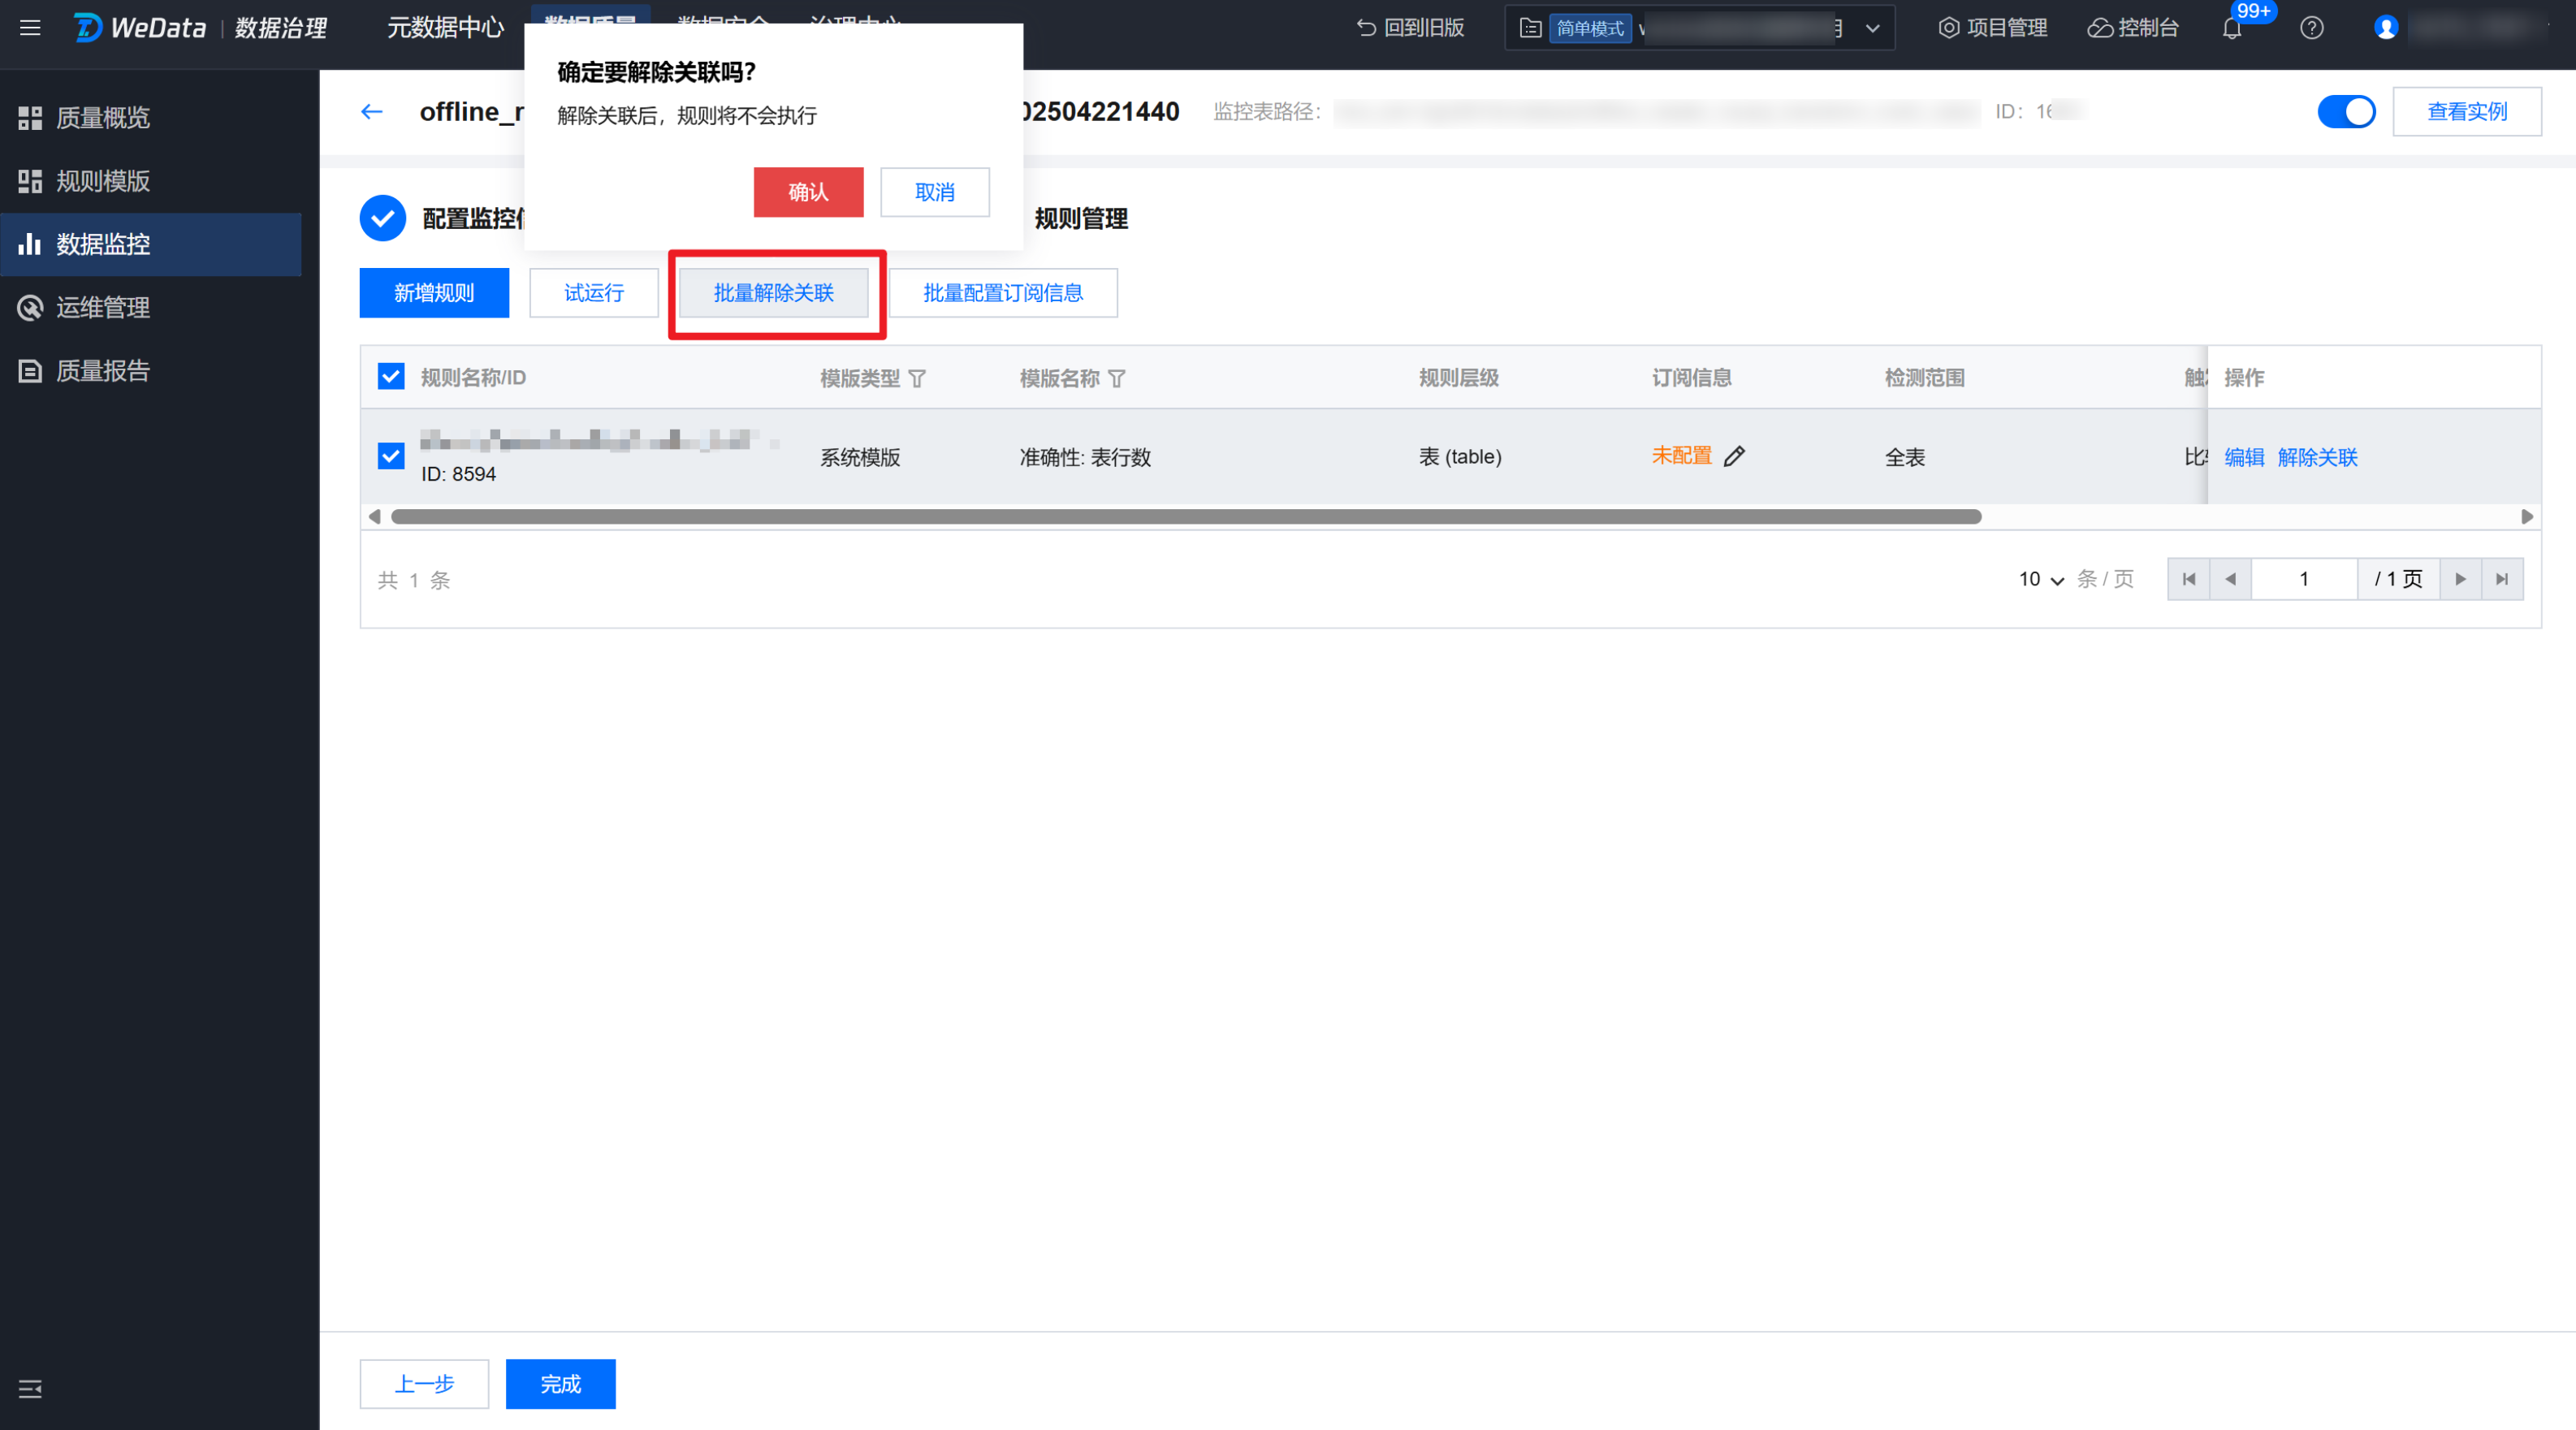Open 项目管理
Viewport: 2576px width, 1430px height.
pos(1992,28)
